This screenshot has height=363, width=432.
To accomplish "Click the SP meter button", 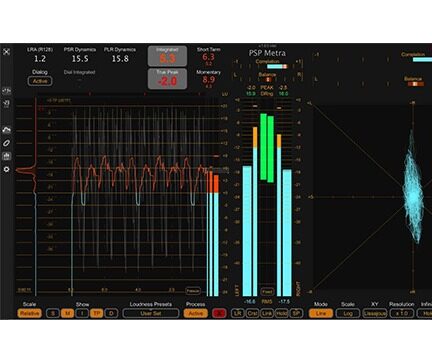I will point(296,313).
